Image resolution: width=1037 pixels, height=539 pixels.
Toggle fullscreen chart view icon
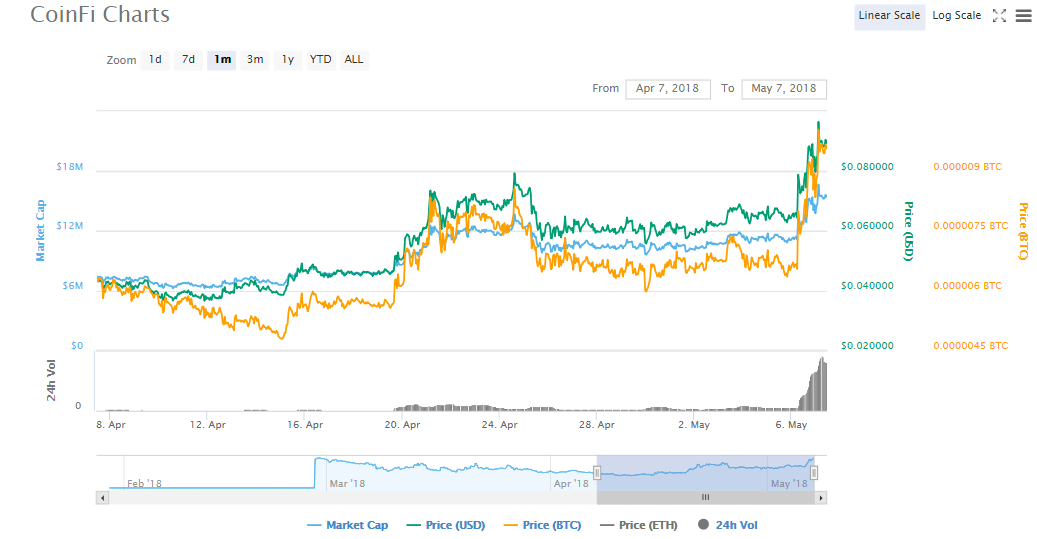pos(998,16)
